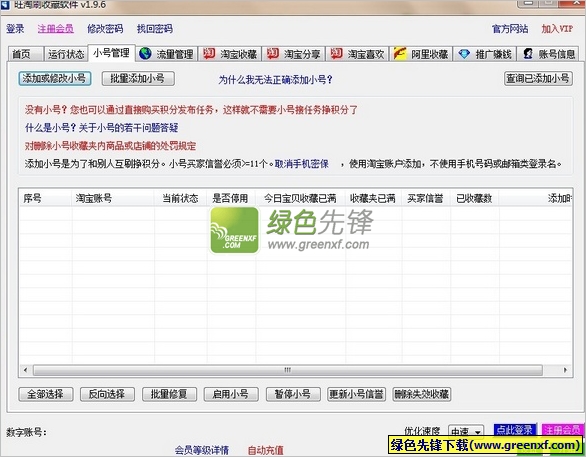Open the 会员等级详情 link
The height and width of the screenshot is (457, 586).
202,450
